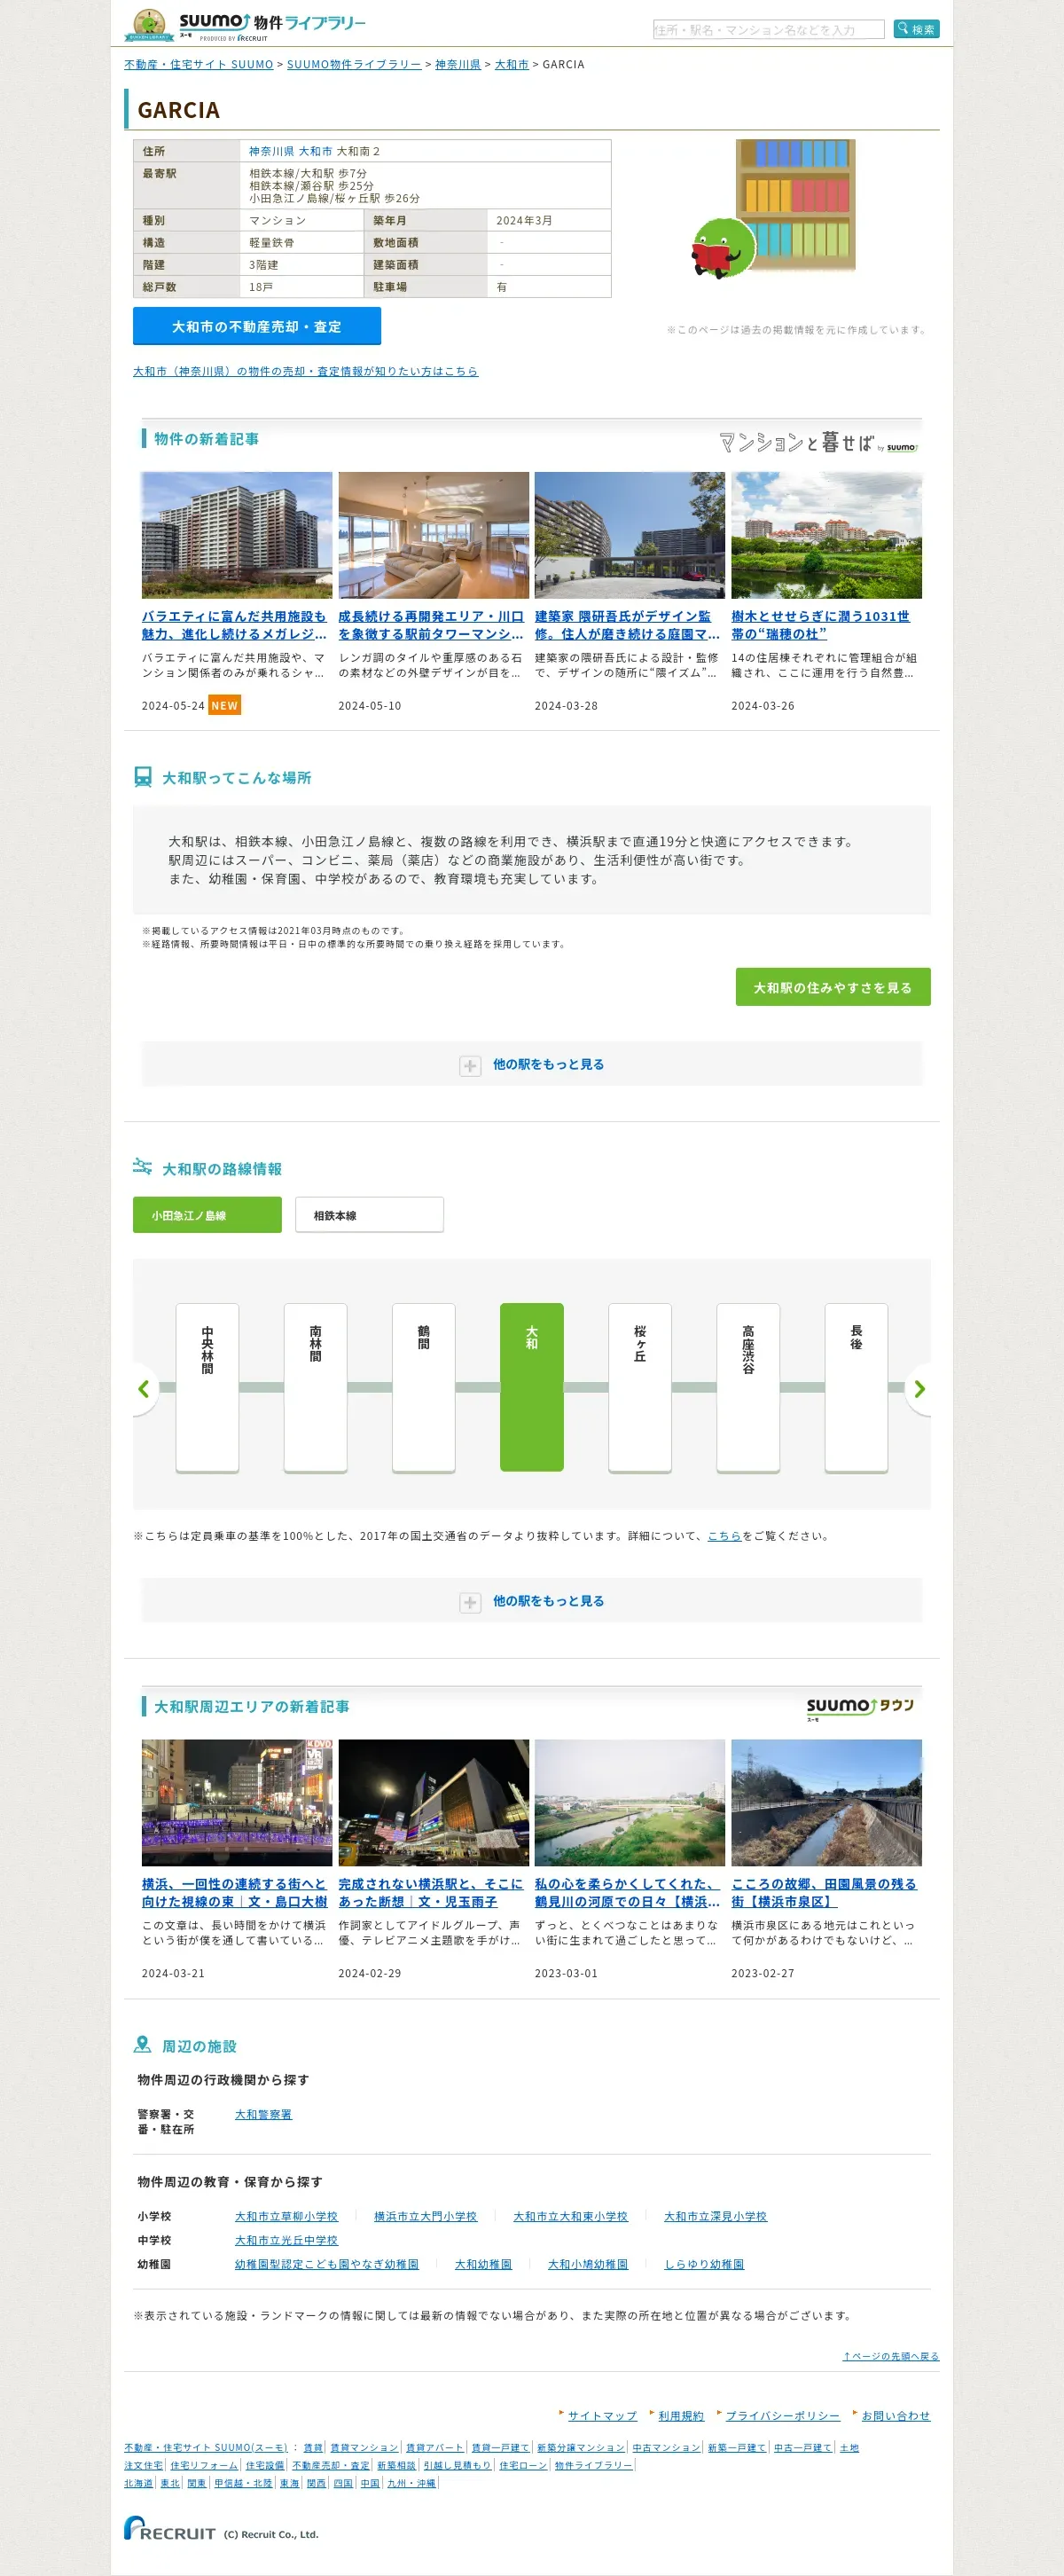Open the 大和市 breadcrumb link

512,64
